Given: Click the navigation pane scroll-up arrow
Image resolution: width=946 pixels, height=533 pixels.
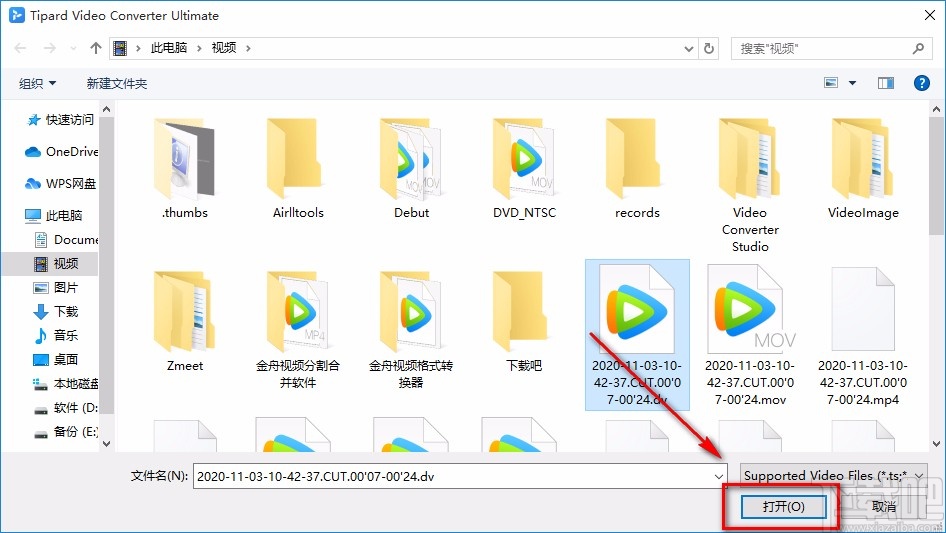Looking at the screenshot, I should click(107, 109).
